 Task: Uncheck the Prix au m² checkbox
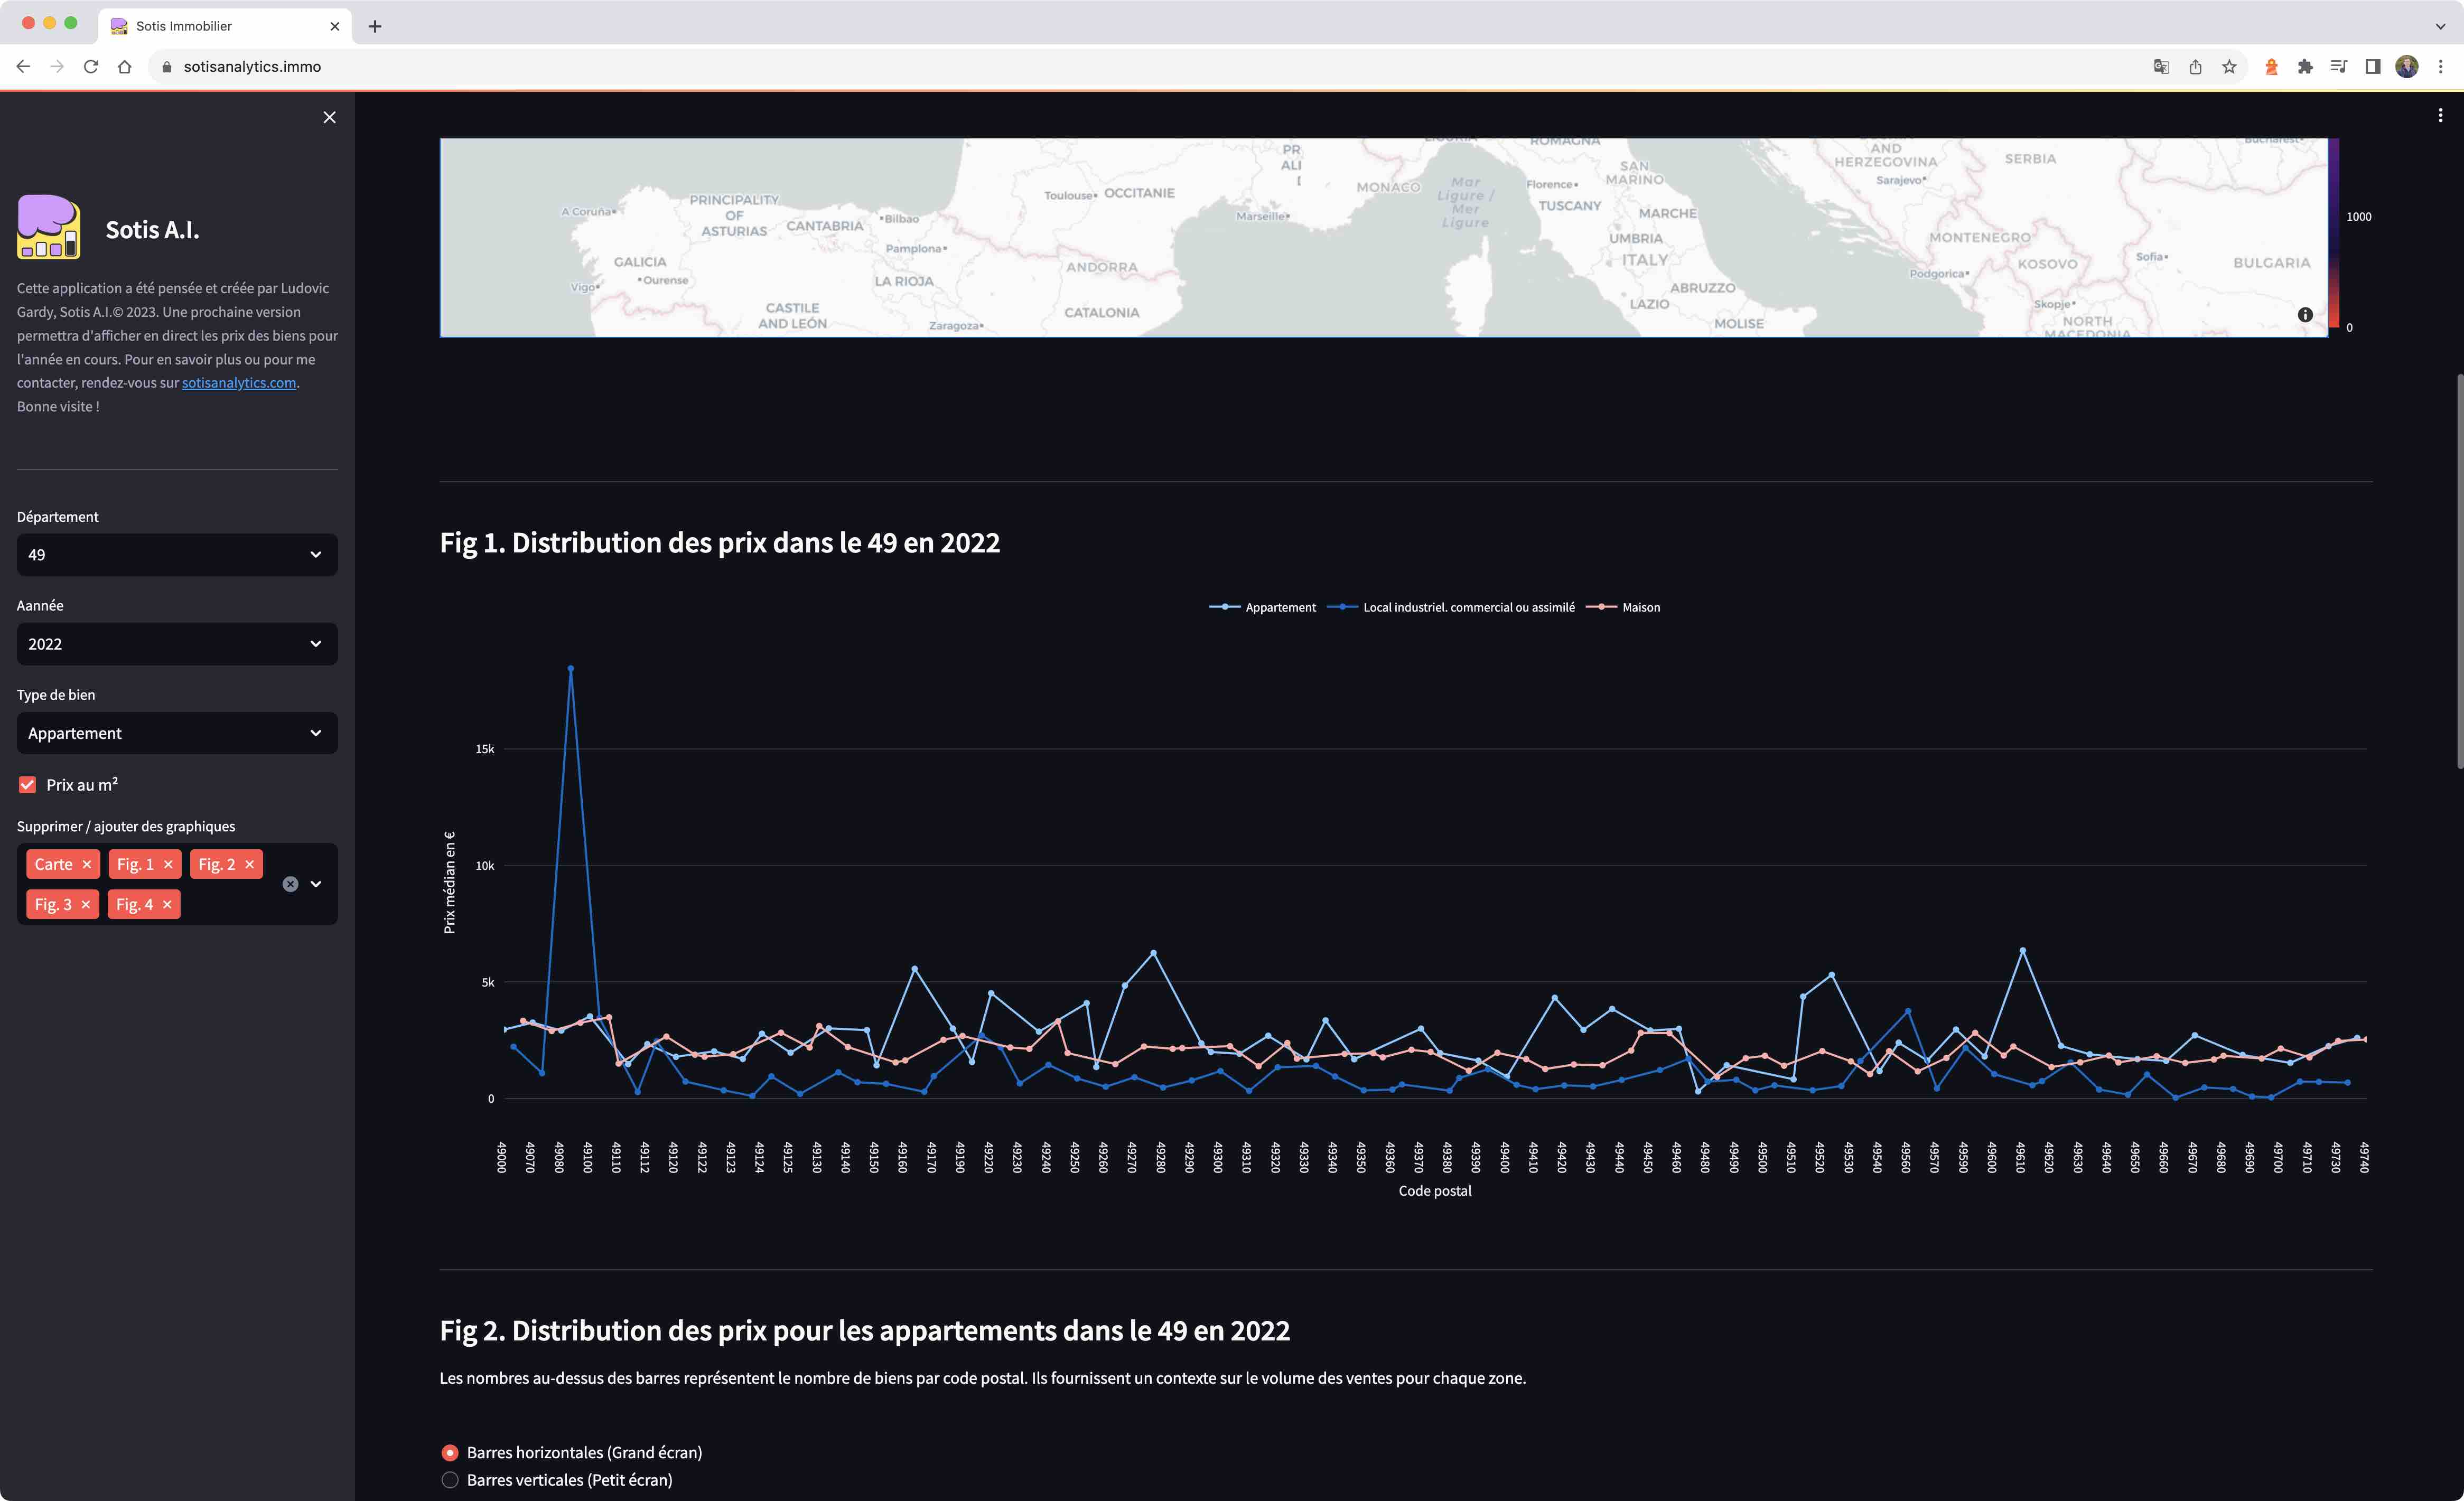[28, 785]
